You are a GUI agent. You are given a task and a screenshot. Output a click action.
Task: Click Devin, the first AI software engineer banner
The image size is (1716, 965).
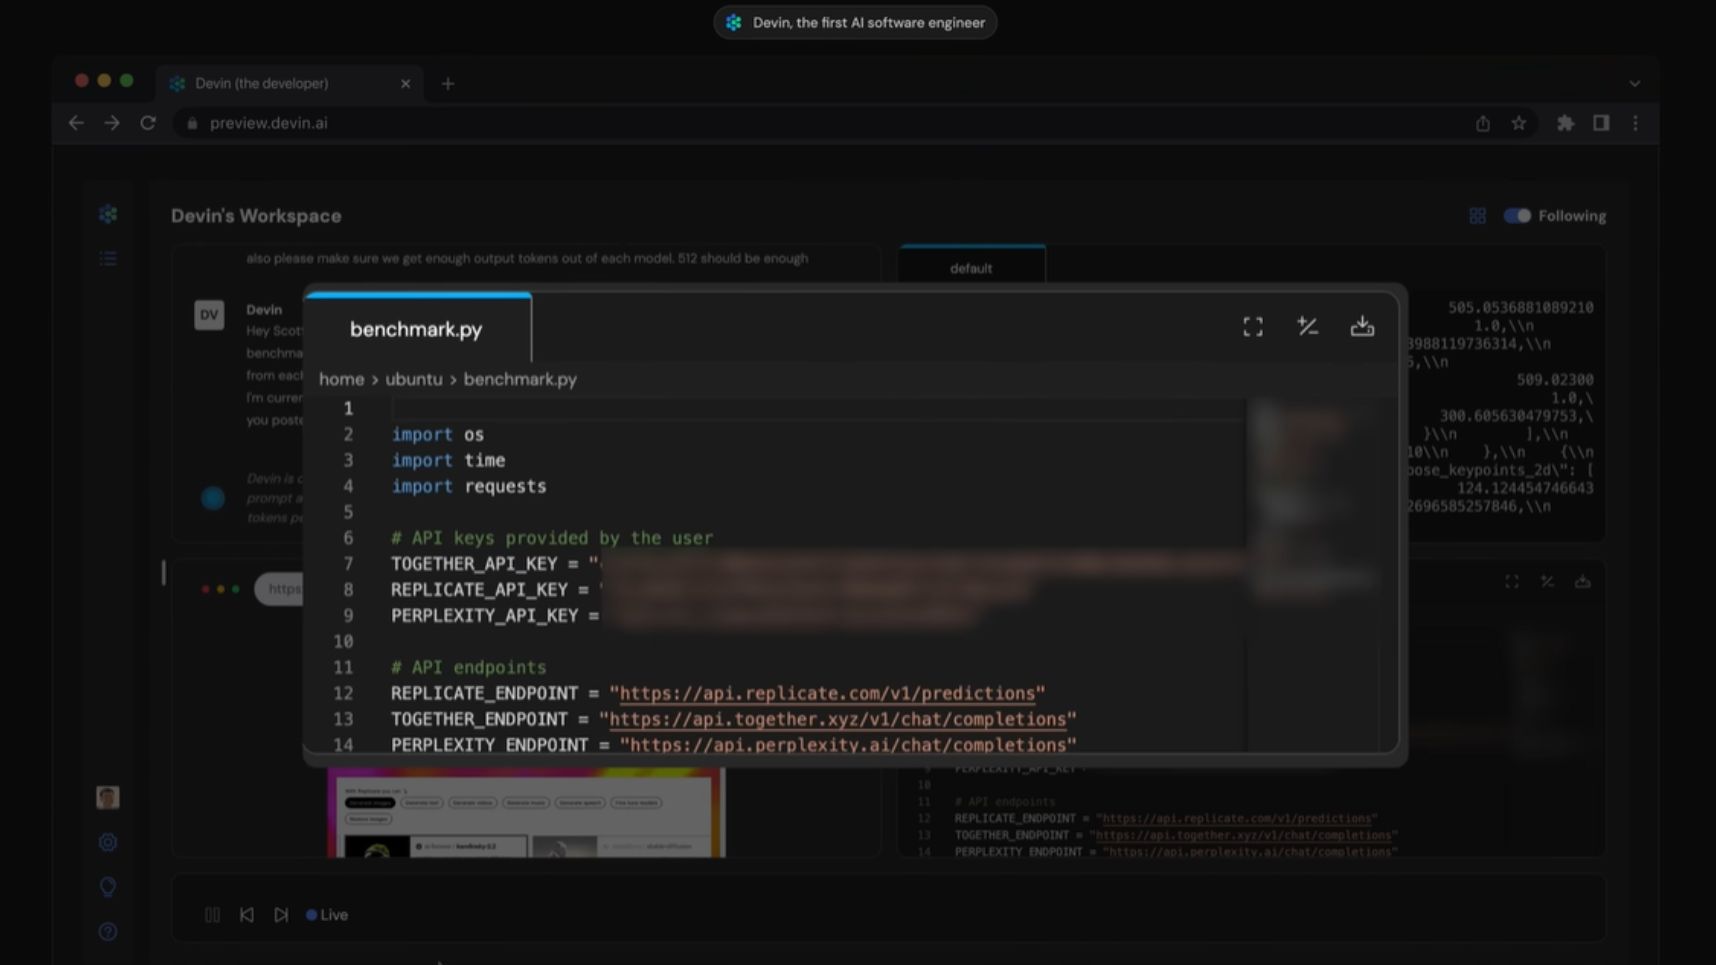point(855,22)
